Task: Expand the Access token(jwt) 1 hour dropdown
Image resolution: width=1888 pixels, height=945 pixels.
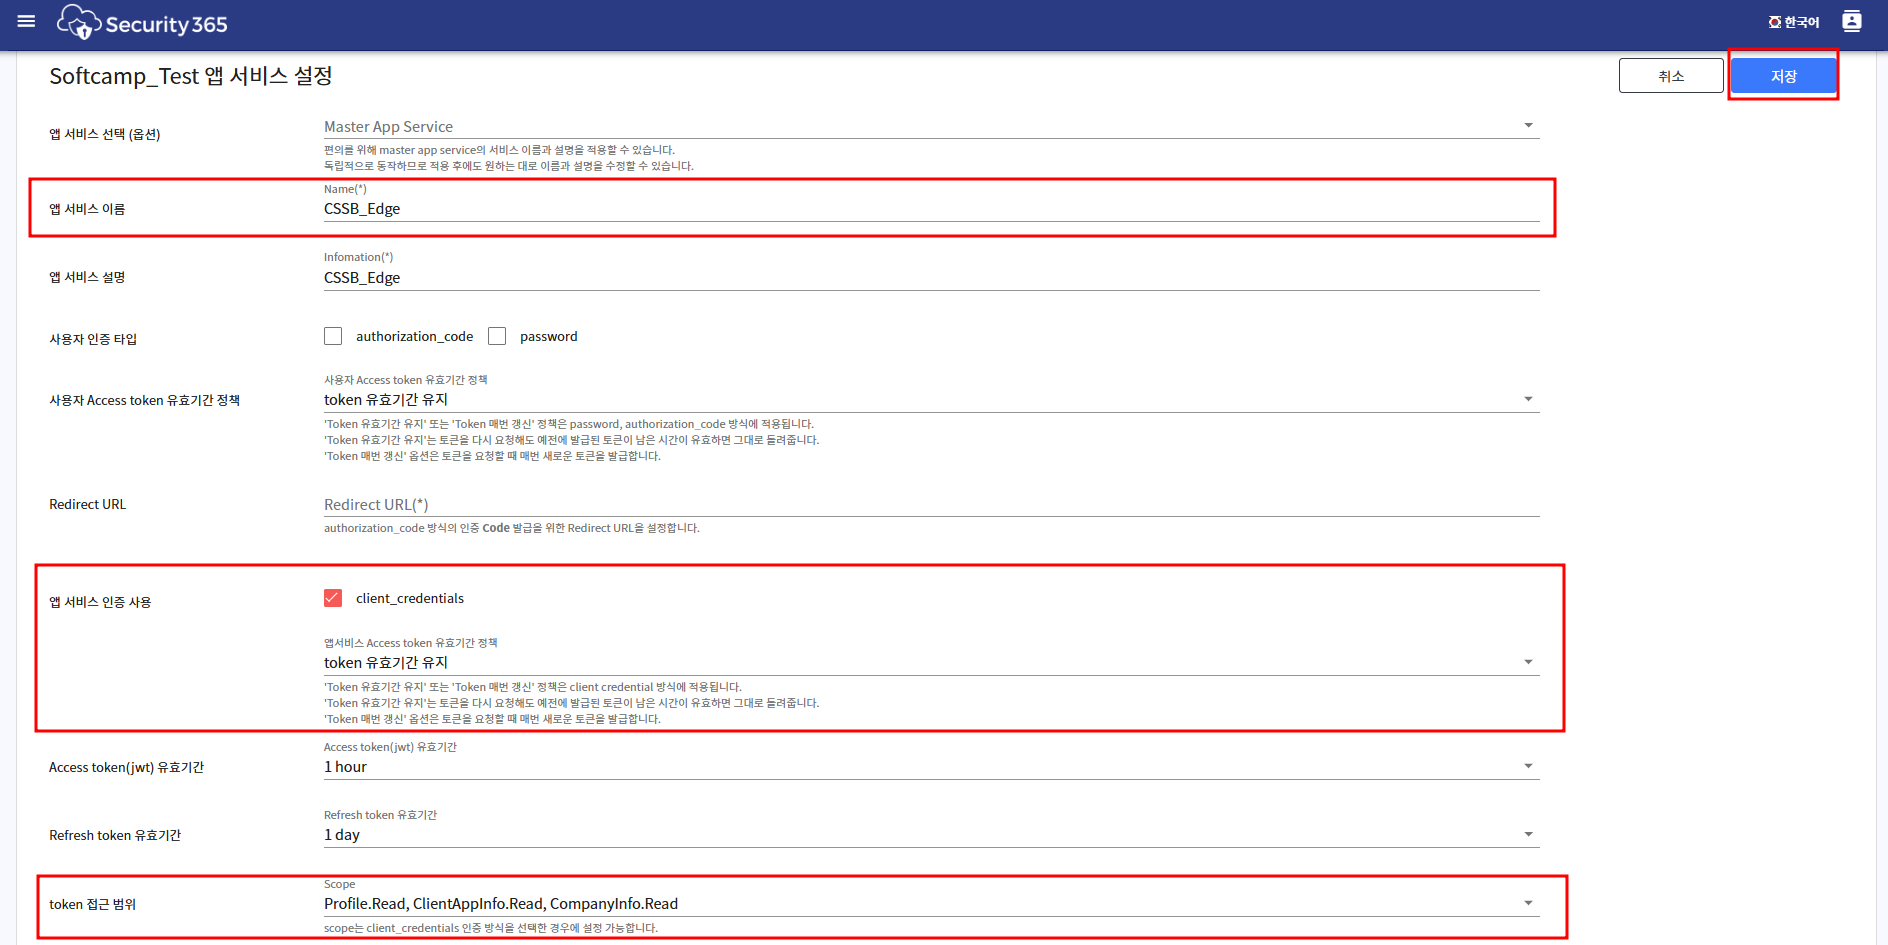Action: pyautogui.click(x=1528, y=766)
